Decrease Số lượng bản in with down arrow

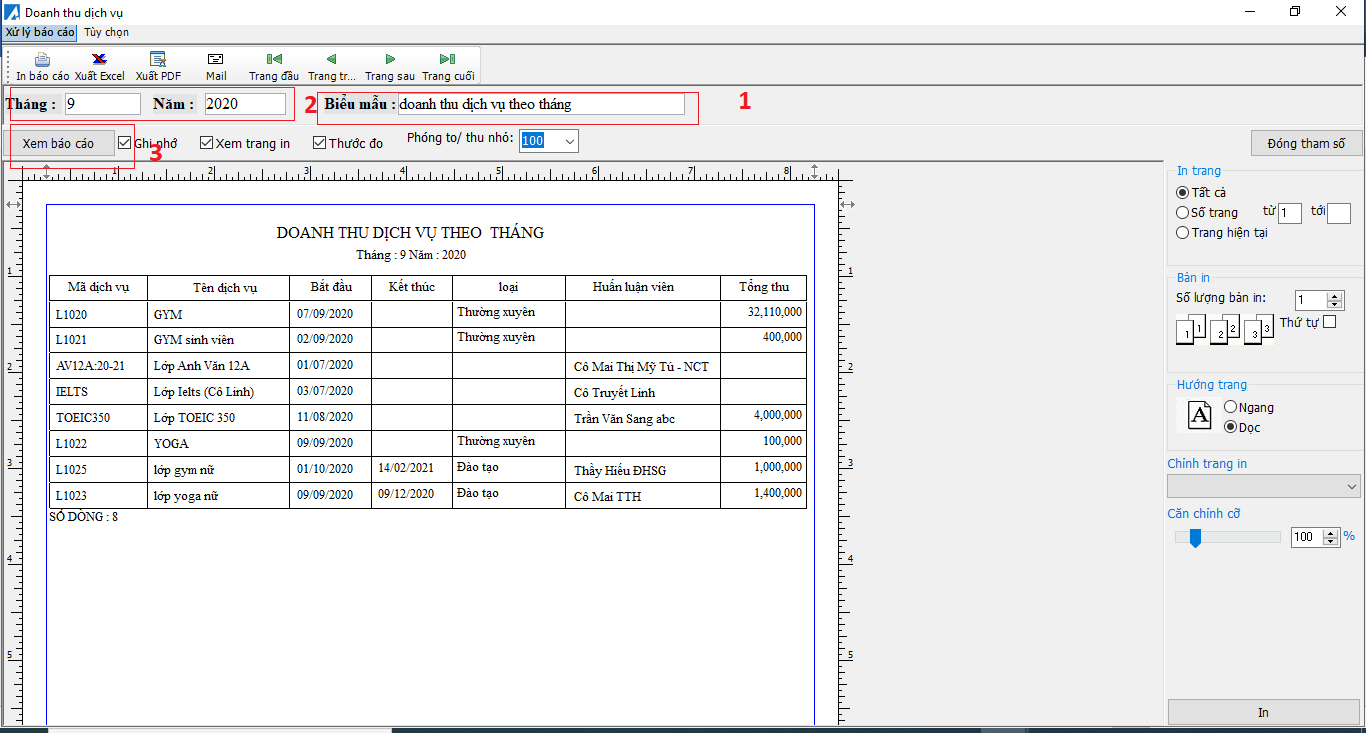point(1335,304)
